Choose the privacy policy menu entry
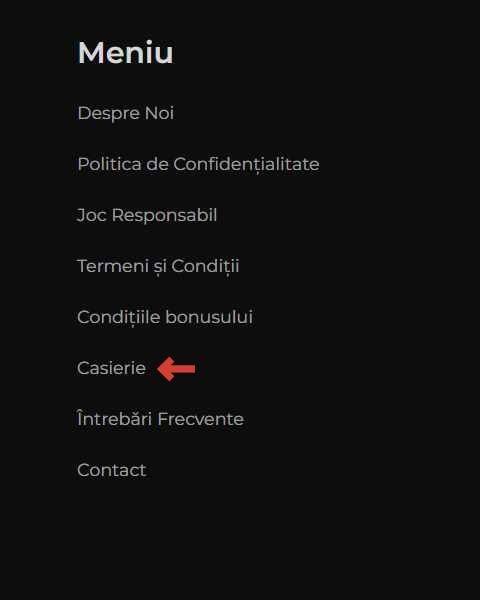 [x=198, y=165]
